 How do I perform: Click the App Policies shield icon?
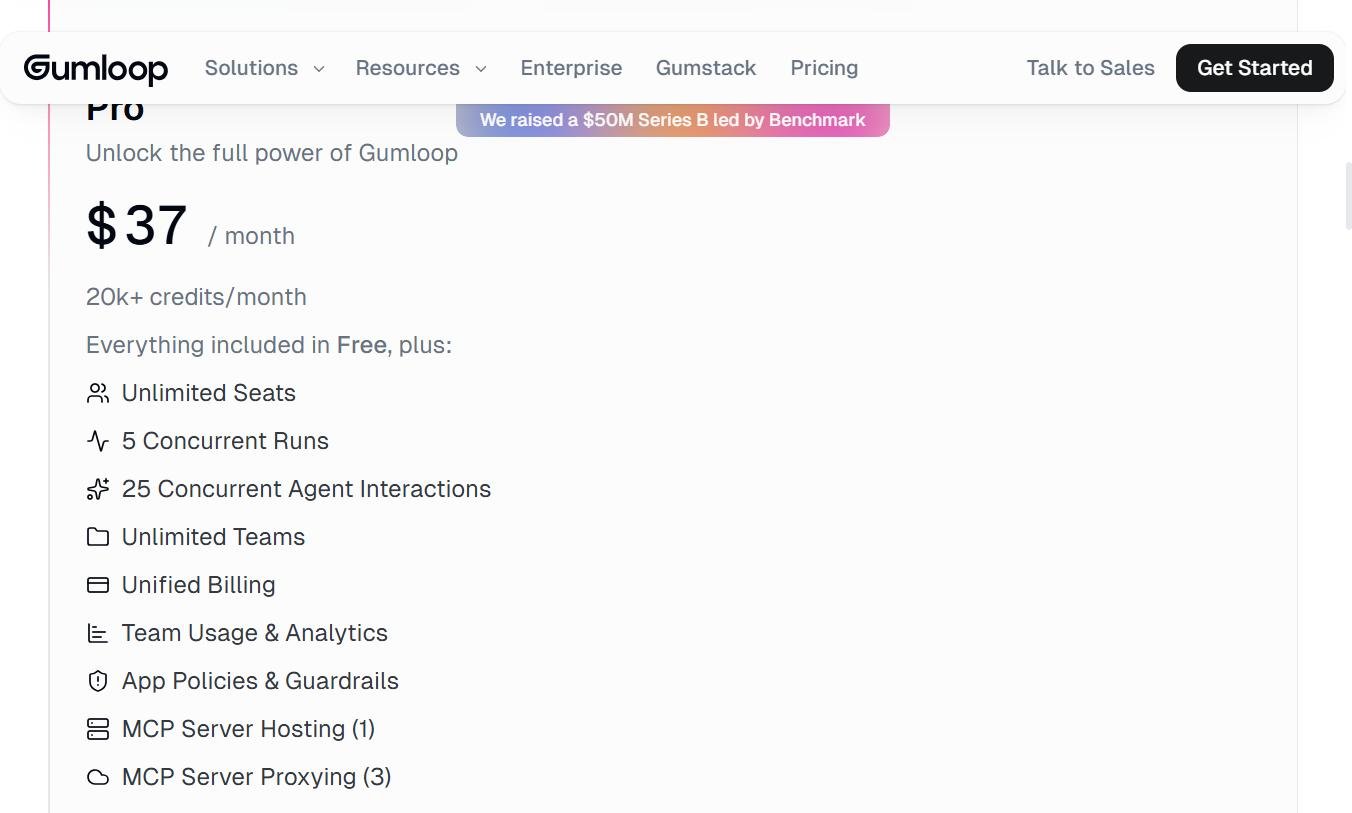pos(98,681)
